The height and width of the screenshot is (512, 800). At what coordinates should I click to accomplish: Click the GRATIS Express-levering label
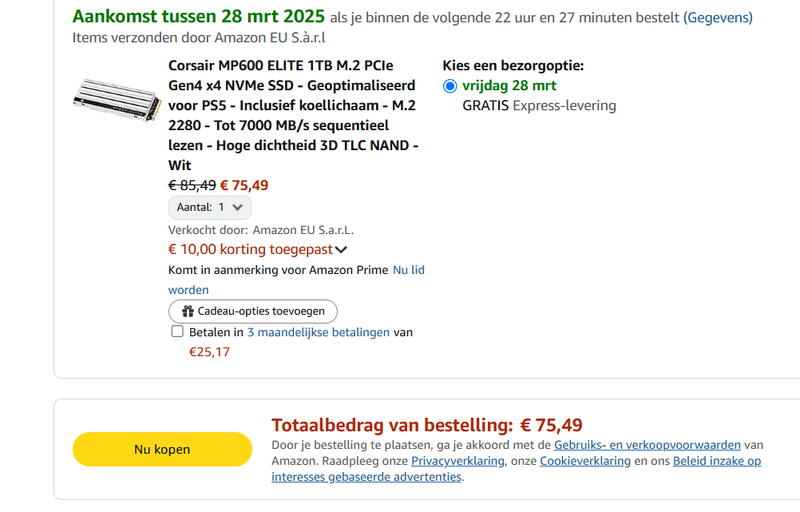point(539,106)
